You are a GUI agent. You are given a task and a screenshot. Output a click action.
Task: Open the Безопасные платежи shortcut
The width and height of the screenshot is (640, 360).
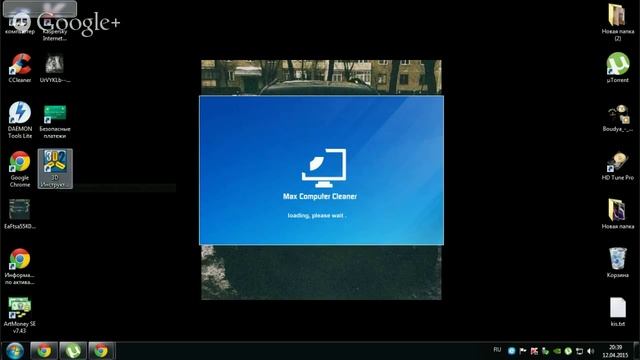(x=55, y=121)
